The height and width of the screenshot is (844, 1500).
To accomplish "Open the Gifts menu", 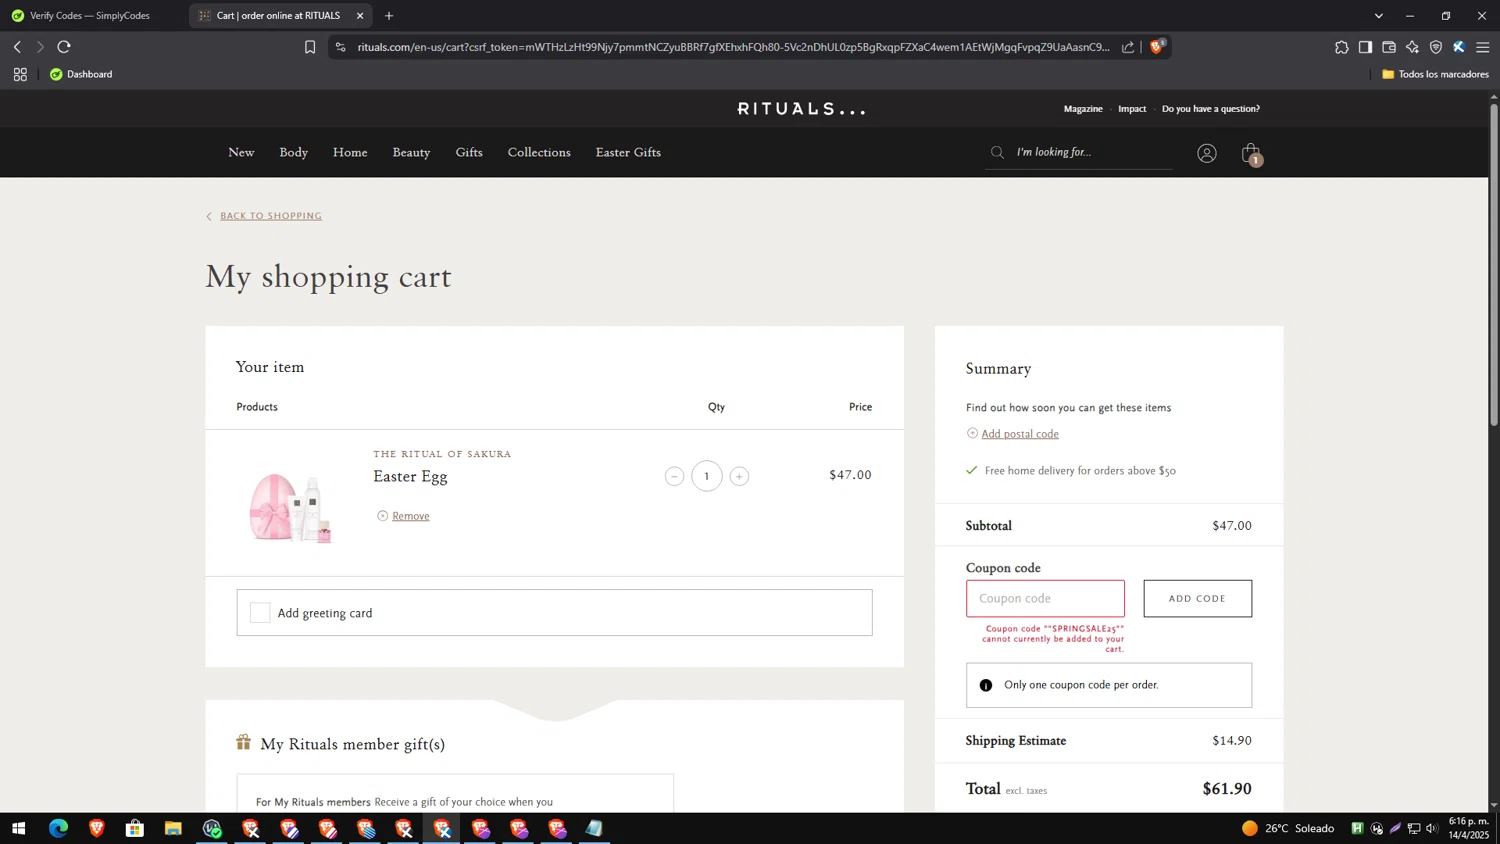I will point(469,152).
